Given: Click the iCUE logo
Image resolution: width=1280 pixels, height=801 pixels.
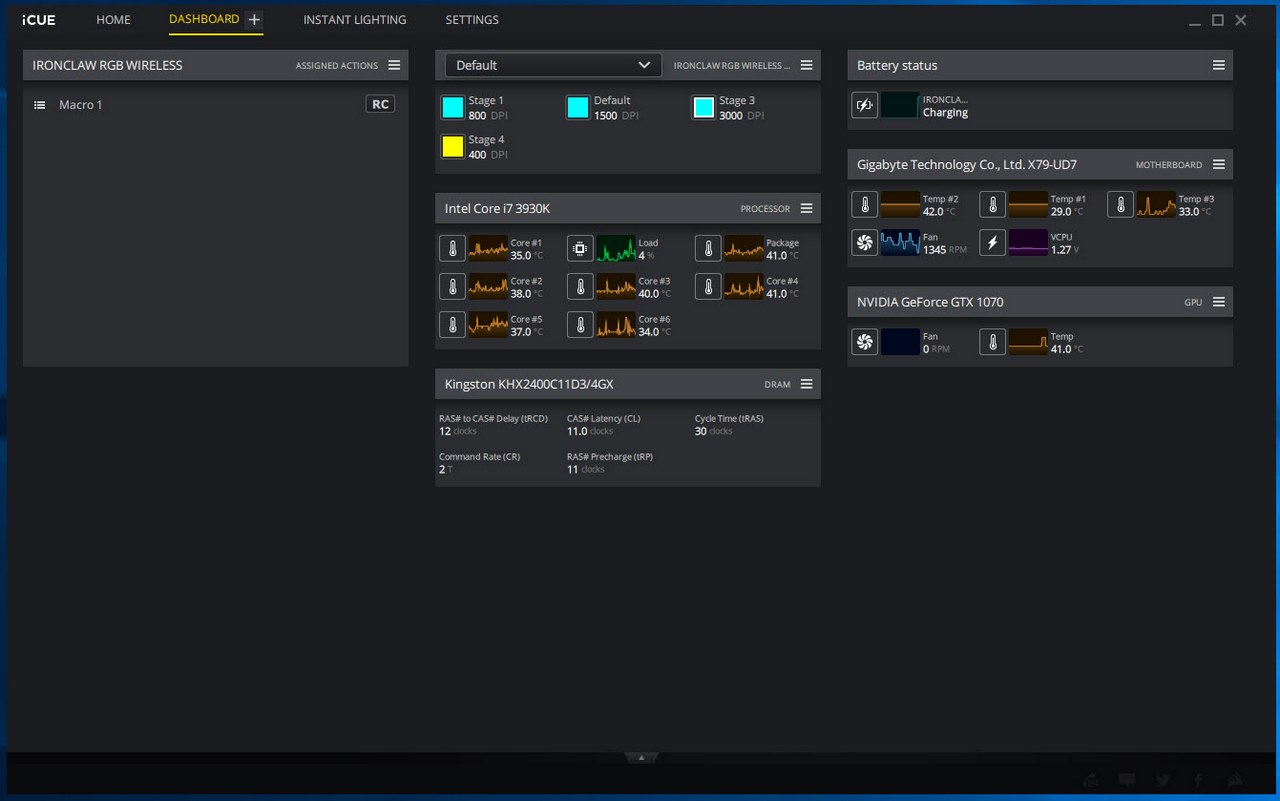Looking at the screenshot, I should (39, 20).
